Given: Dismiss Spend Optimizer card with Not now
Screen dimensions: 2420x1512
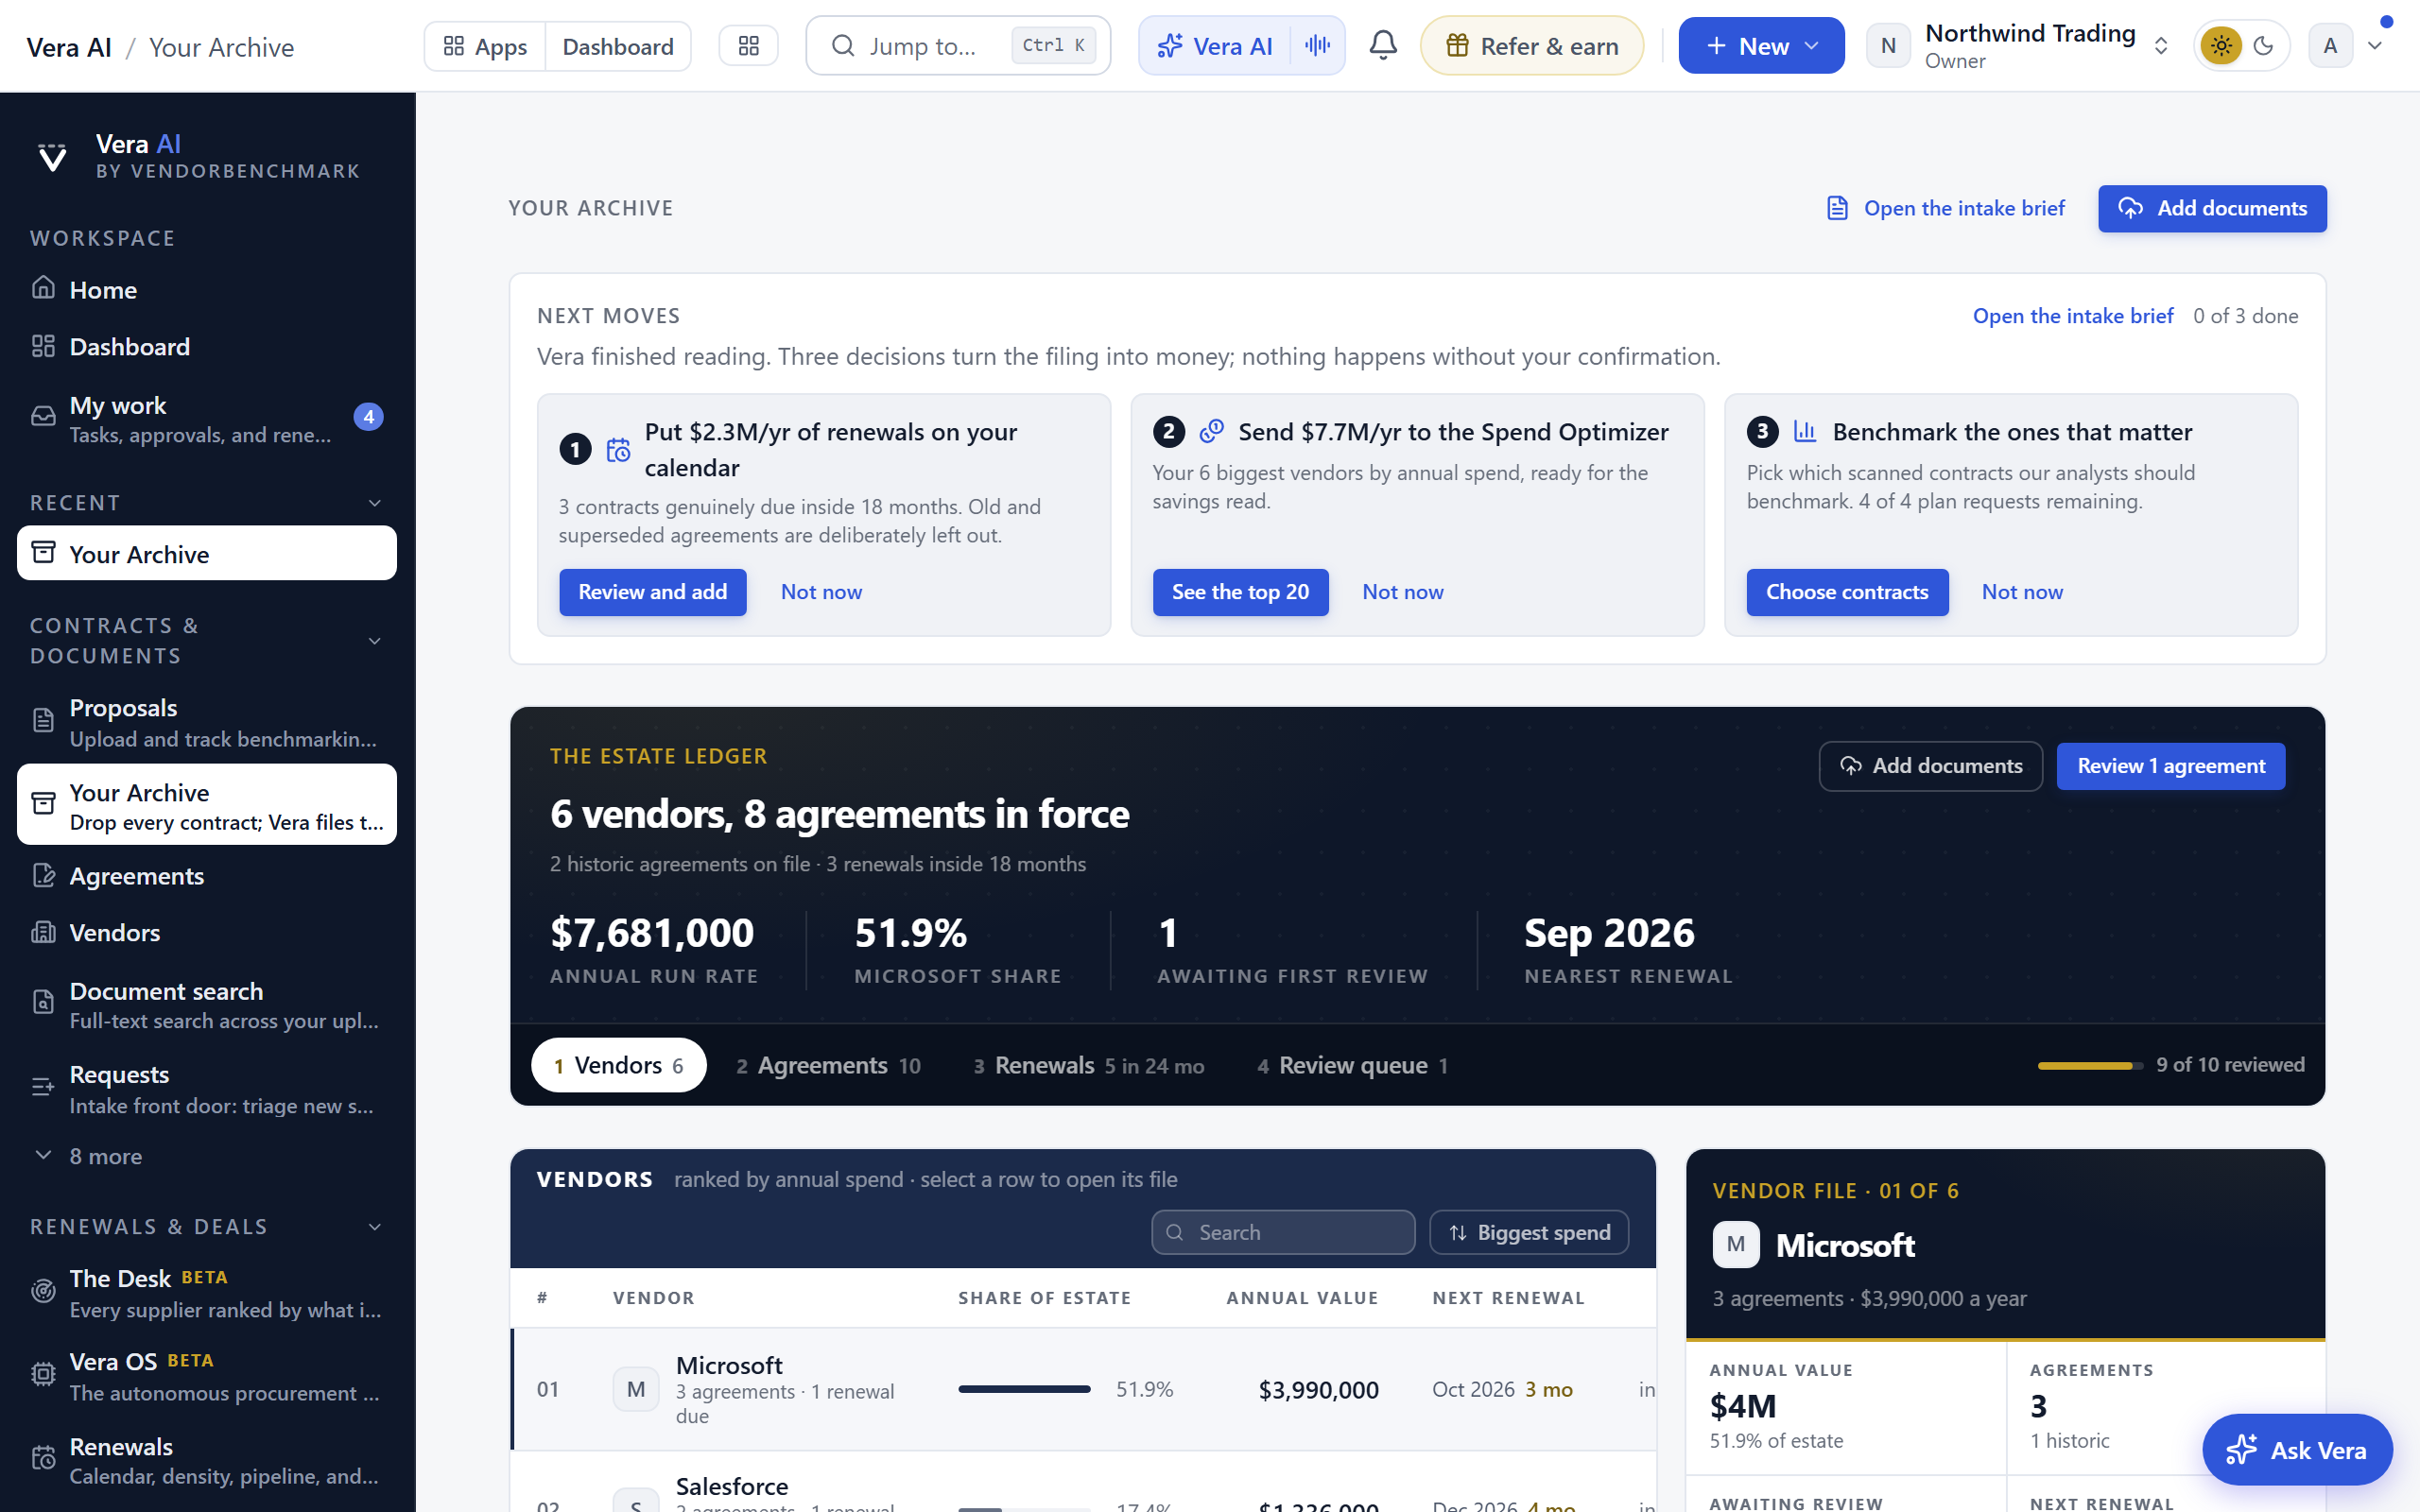Looking at the screenshot, I should tap(1403, 592).
